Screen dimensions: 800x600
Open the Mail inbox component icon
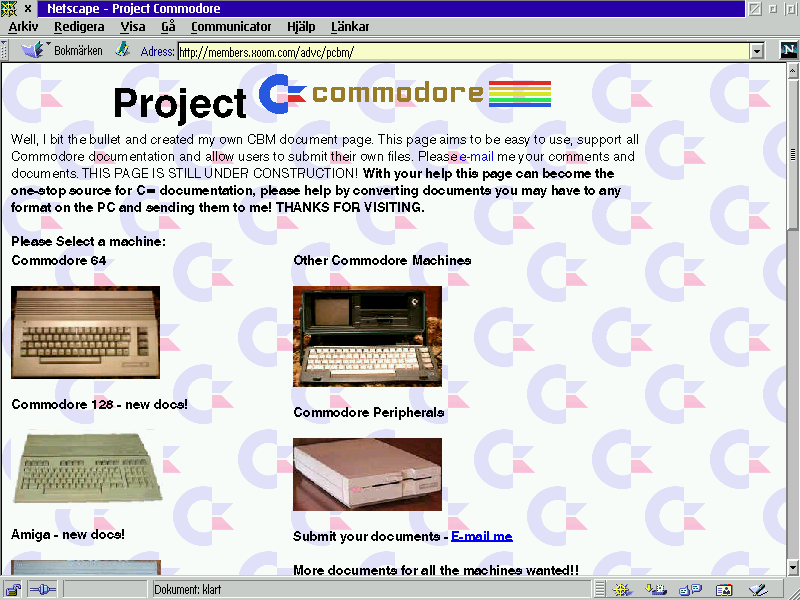(656, 590)
